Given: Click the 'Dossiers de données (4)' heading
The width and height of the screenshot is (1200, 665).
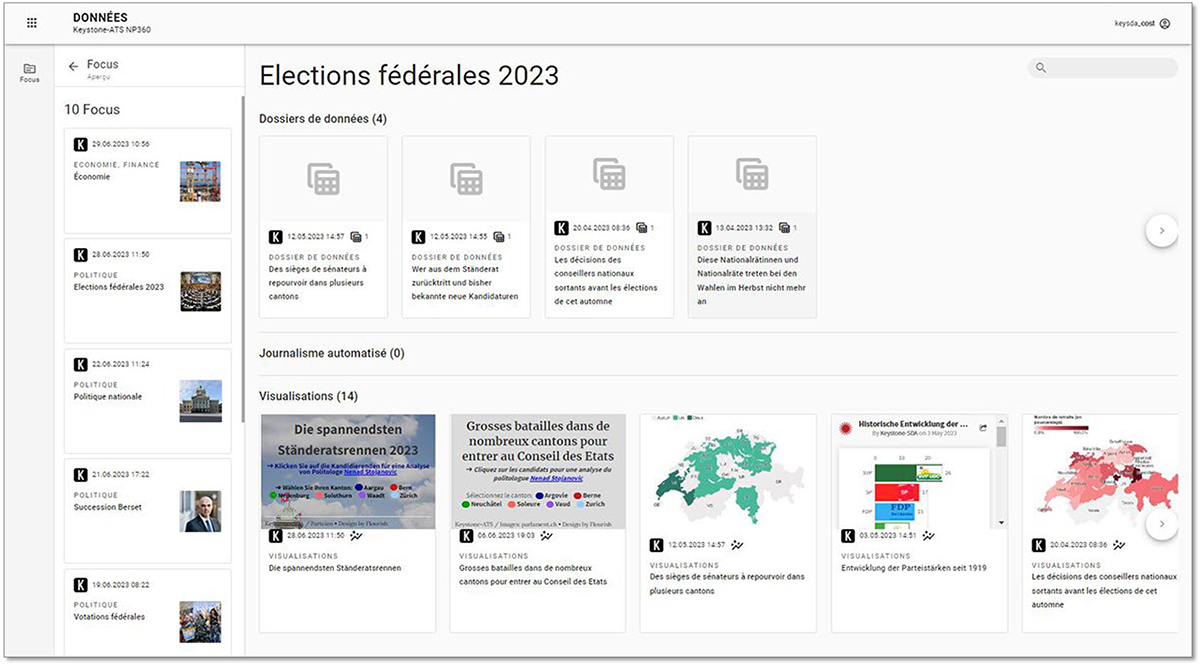Looking at the screenshot, I should [x=323, y=119].
